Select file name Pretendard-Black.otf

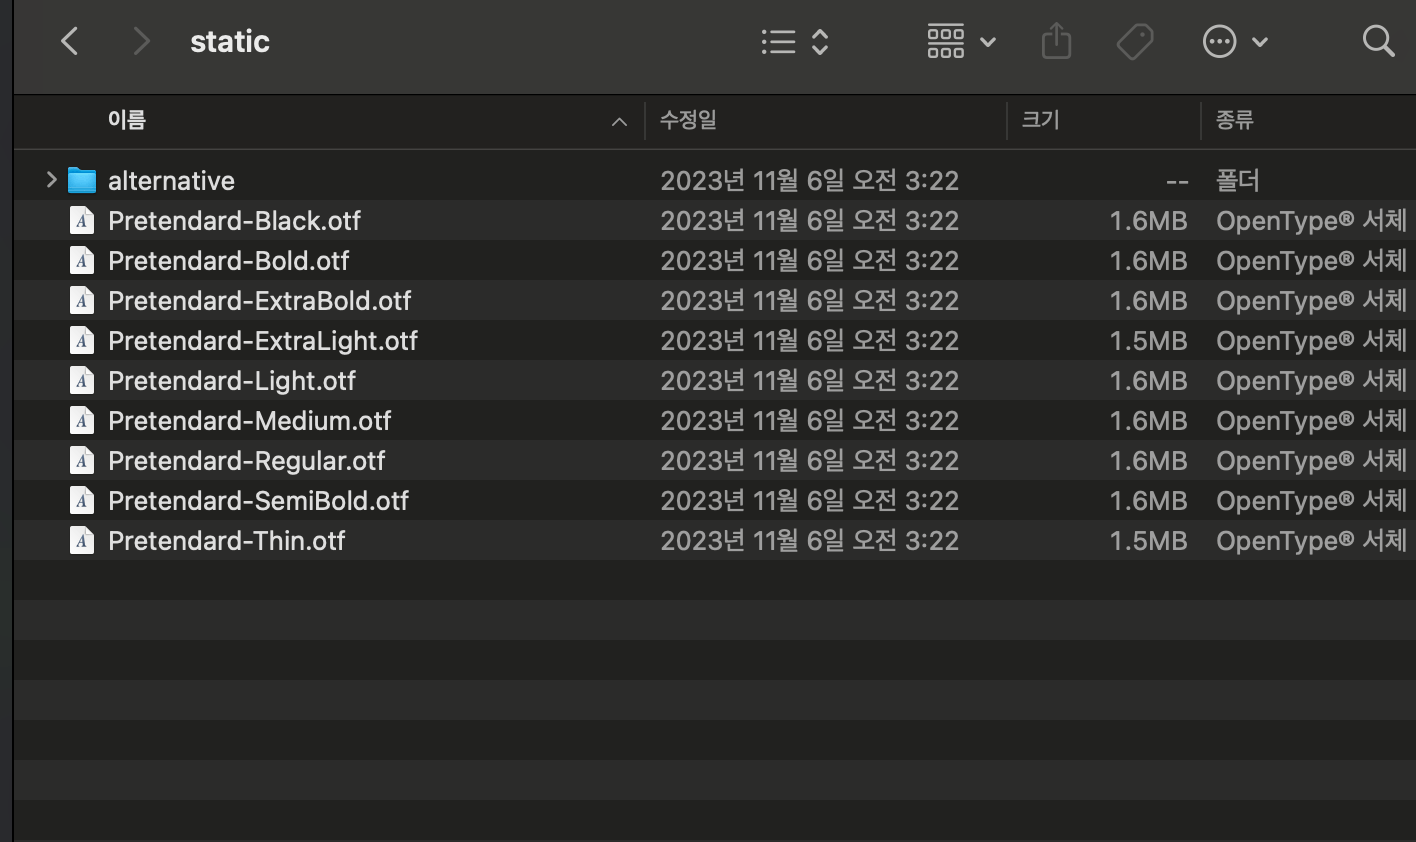click(x=234, y=221)
